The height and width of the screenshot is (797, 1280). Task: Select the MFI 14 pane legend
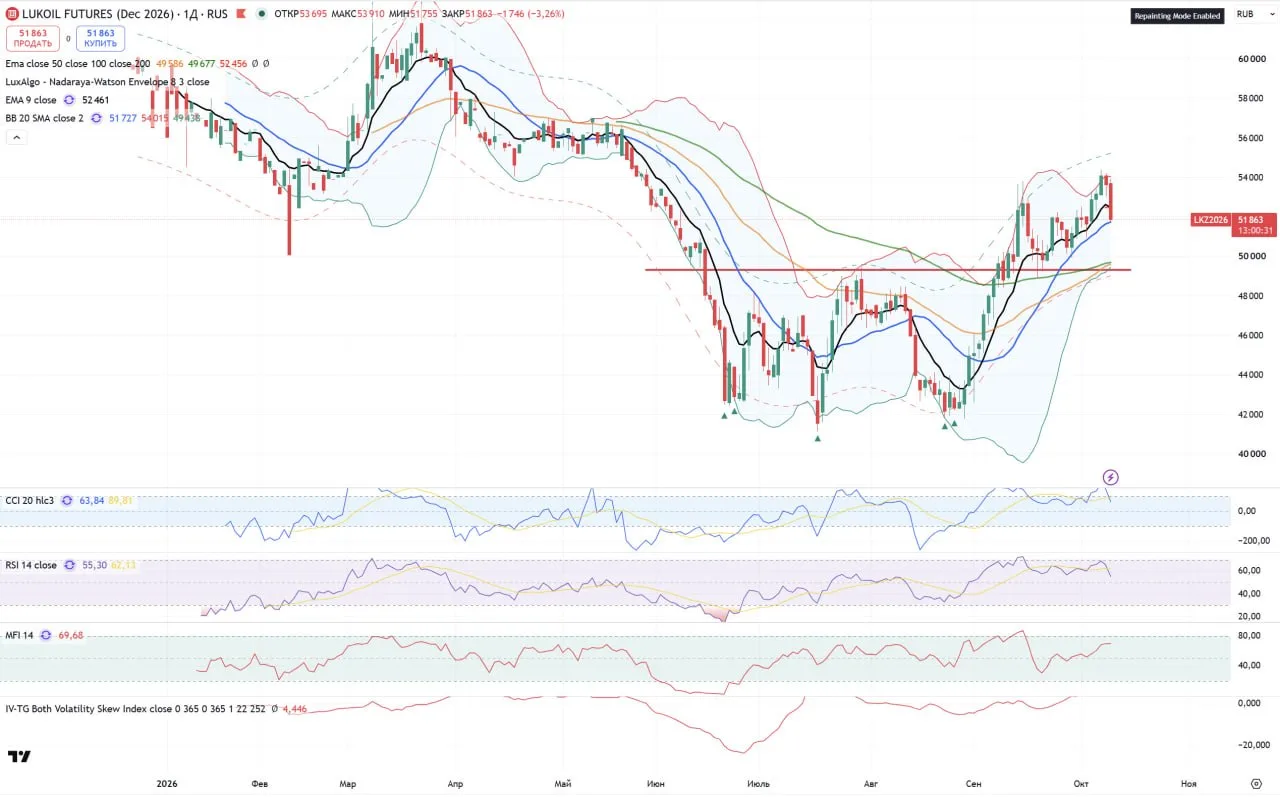point(20,635)
